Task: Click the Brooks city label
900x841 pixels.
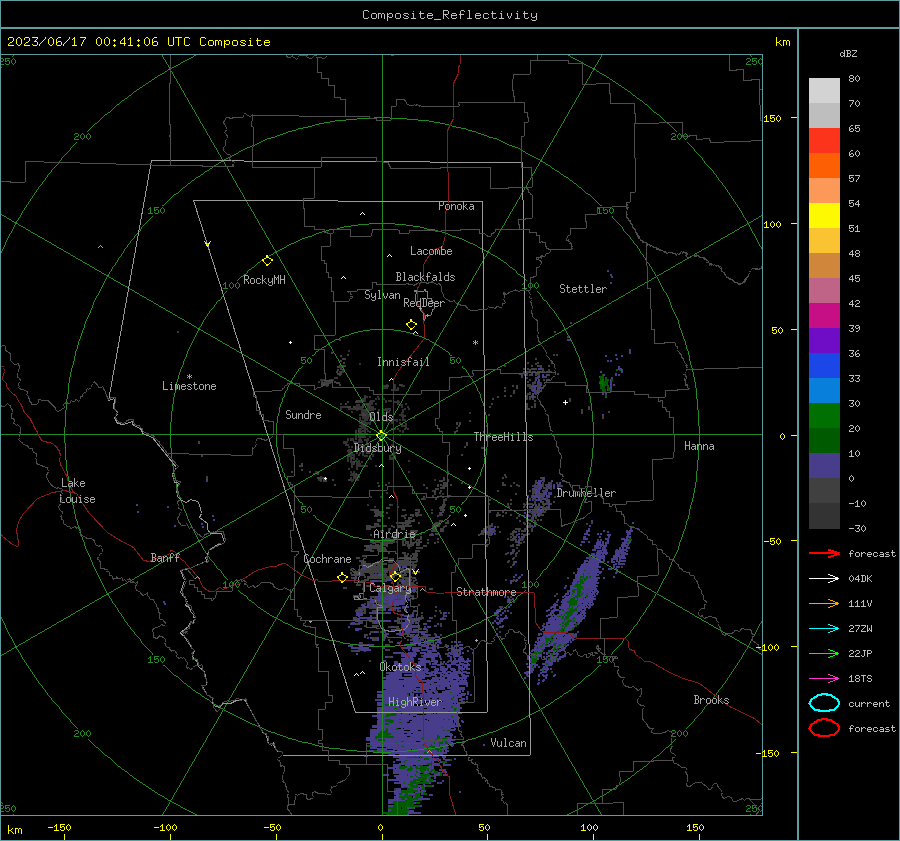Action: point(711,700)
